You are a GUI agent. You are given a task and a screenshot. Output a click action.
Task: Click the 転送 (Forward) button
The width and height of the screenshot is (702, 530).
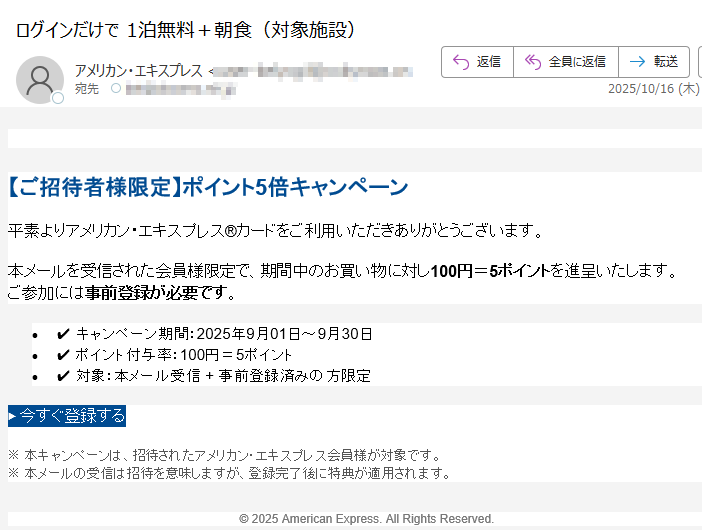(x=654, y=62)
